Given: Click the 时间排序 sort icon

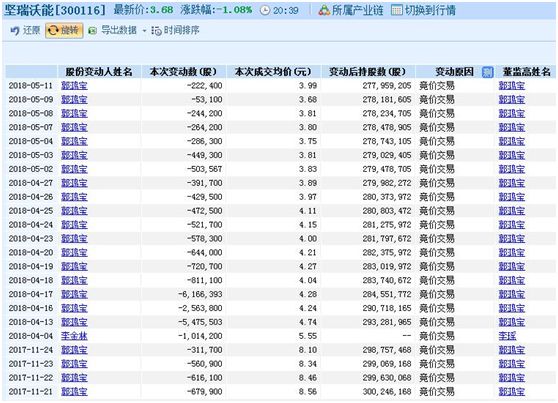Looking at the screenshot, I should point(156,31).
